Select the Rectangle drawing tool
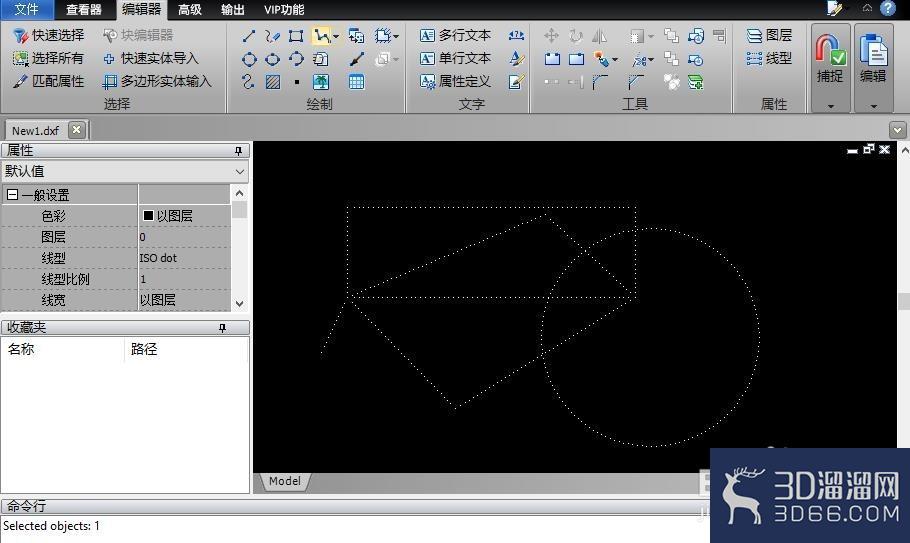Screen dimensions: 910x543 coord(296,36)
